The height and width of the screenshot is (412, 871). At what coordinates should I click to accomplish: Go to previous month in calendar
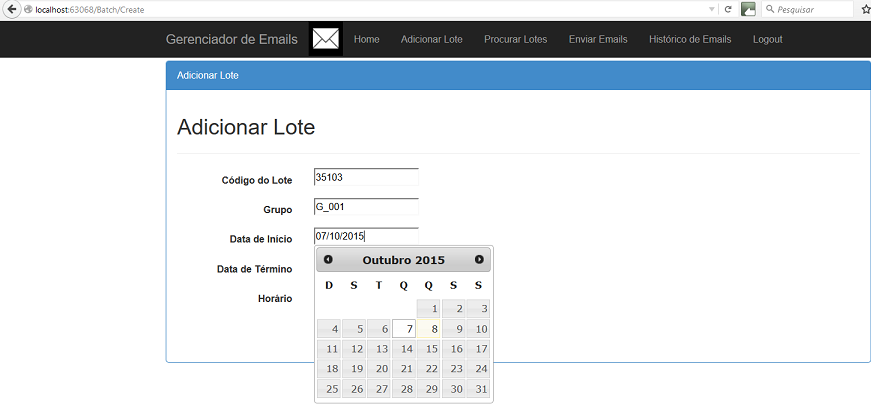tap(328, 259)
